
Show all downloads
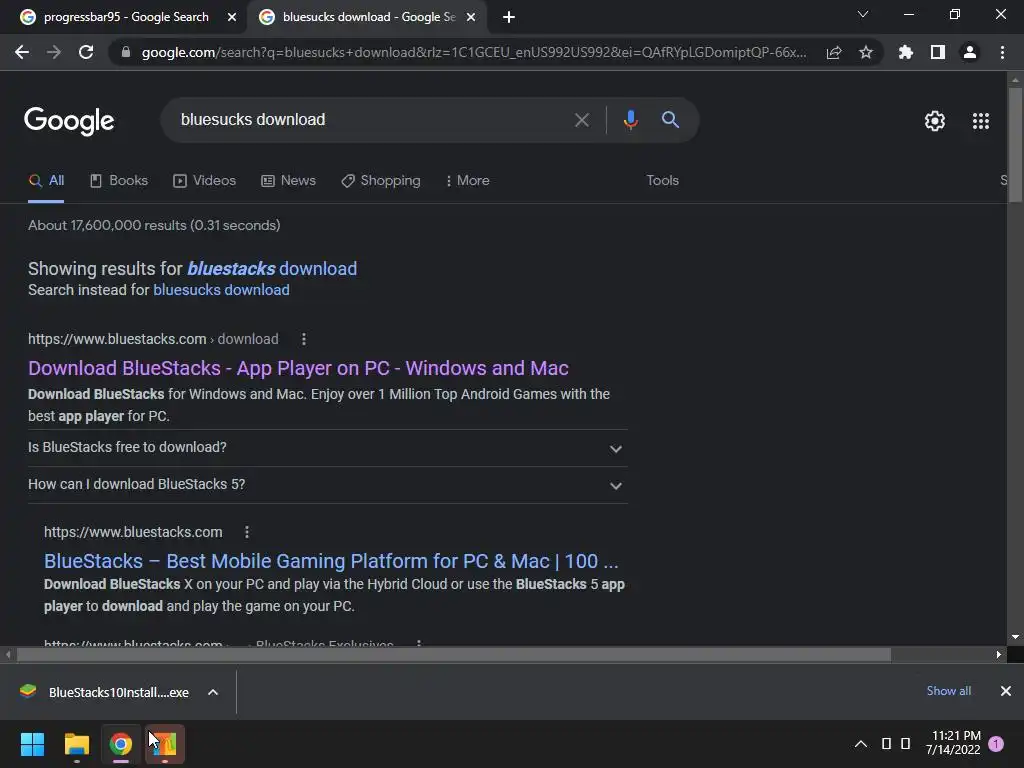click(948, 691)
